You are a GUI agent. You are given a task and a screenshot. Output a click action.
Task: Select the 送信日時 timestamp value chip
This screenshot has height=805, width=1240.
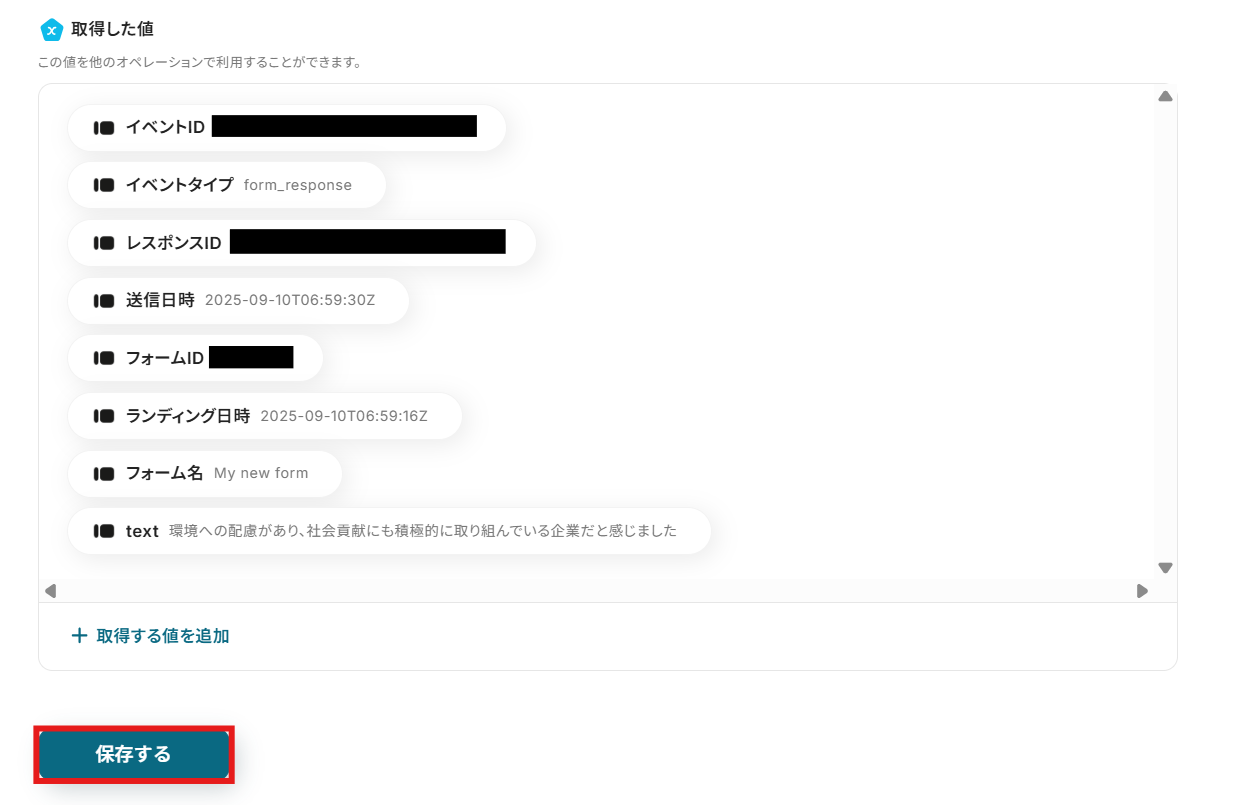point(238,300)
